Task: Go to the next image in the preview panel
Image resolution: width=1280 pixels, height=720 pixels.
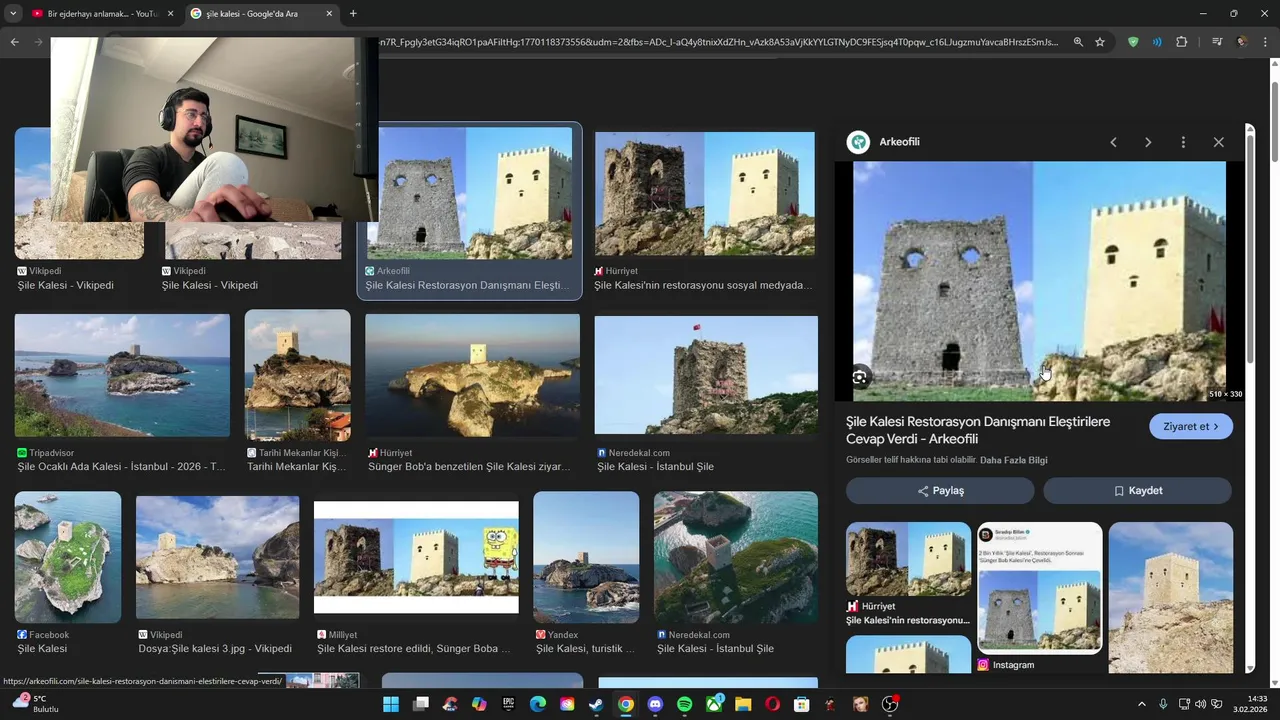Action: 1148,142
